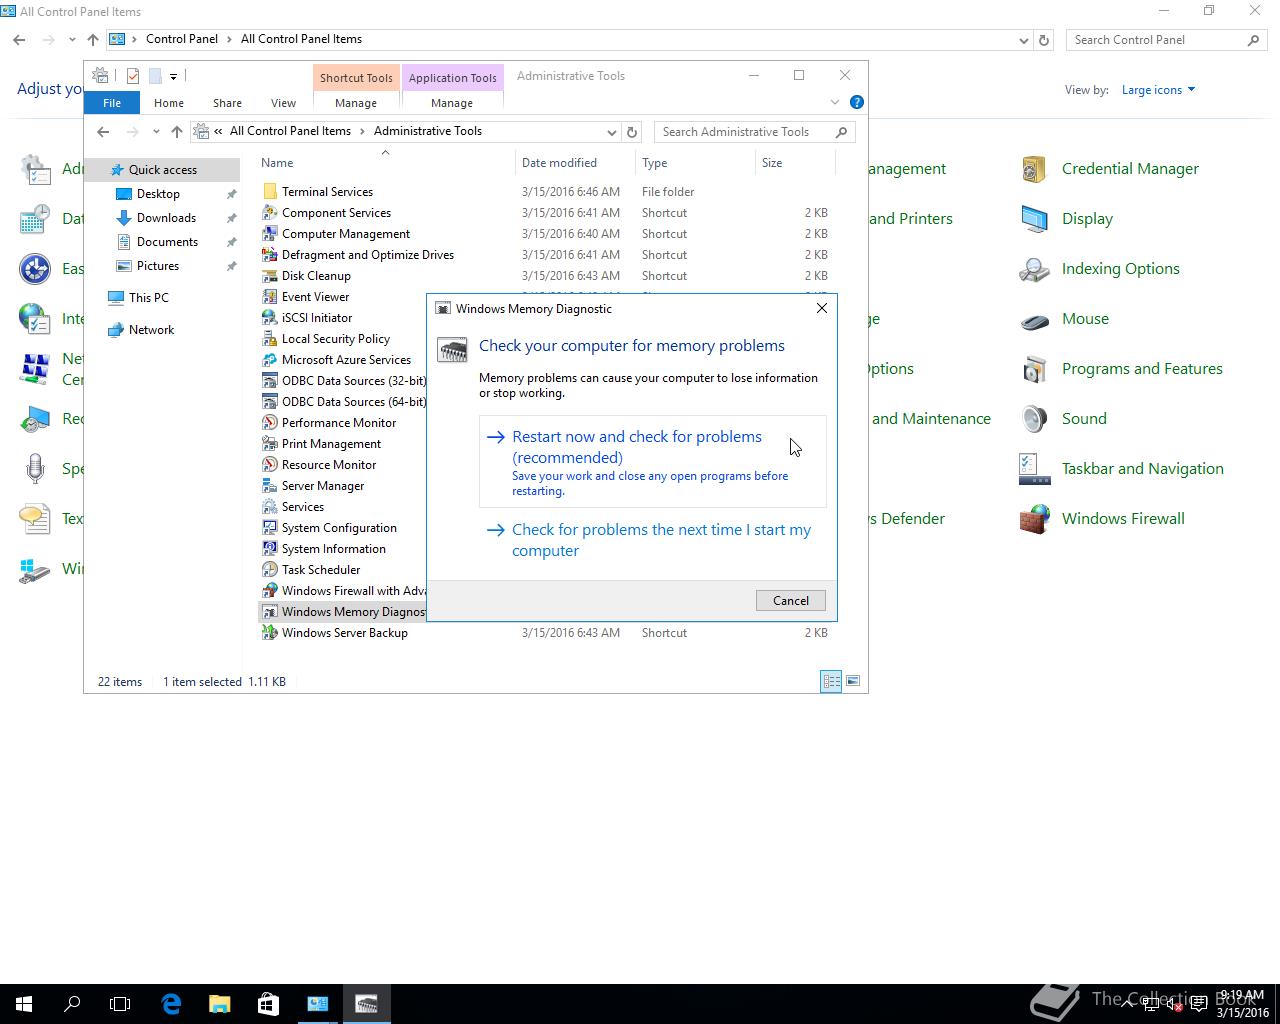Open Local Security Policy icon
The width and height of the screenshot is (1280, 1024).
coord(269,339)
